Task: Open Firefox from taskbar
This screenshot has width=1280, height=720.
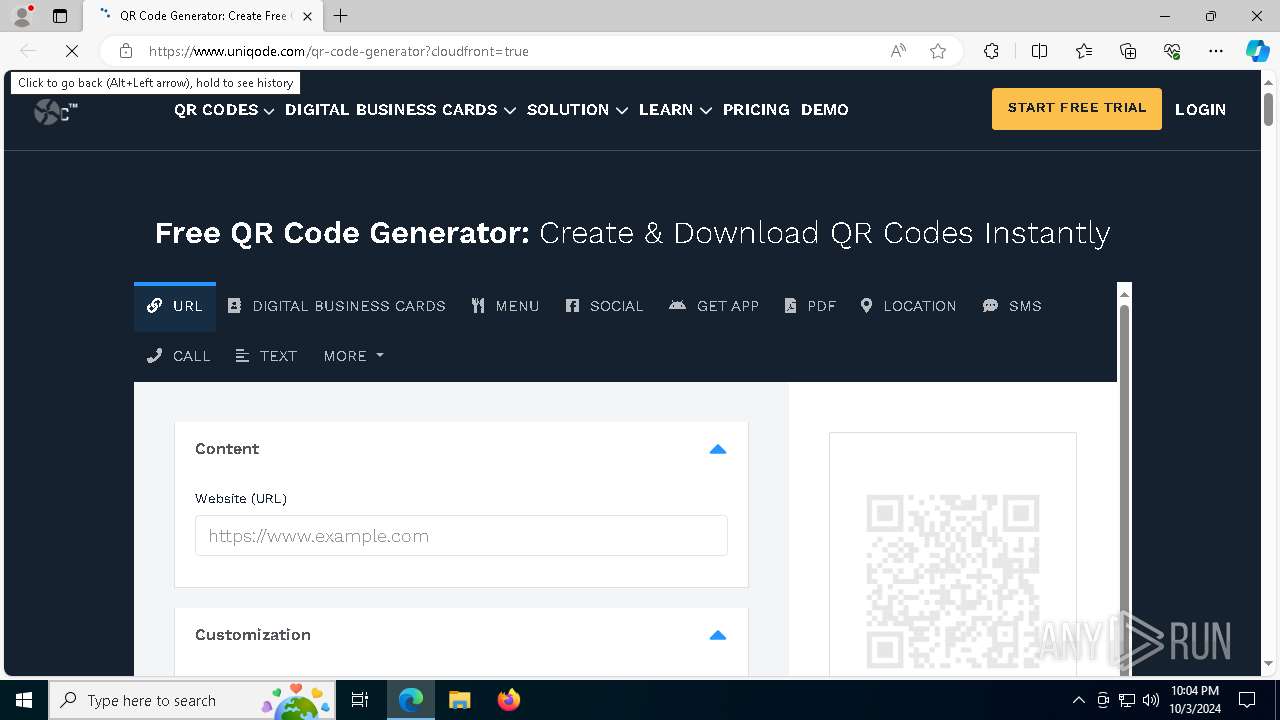Action: tap(508, 700)
